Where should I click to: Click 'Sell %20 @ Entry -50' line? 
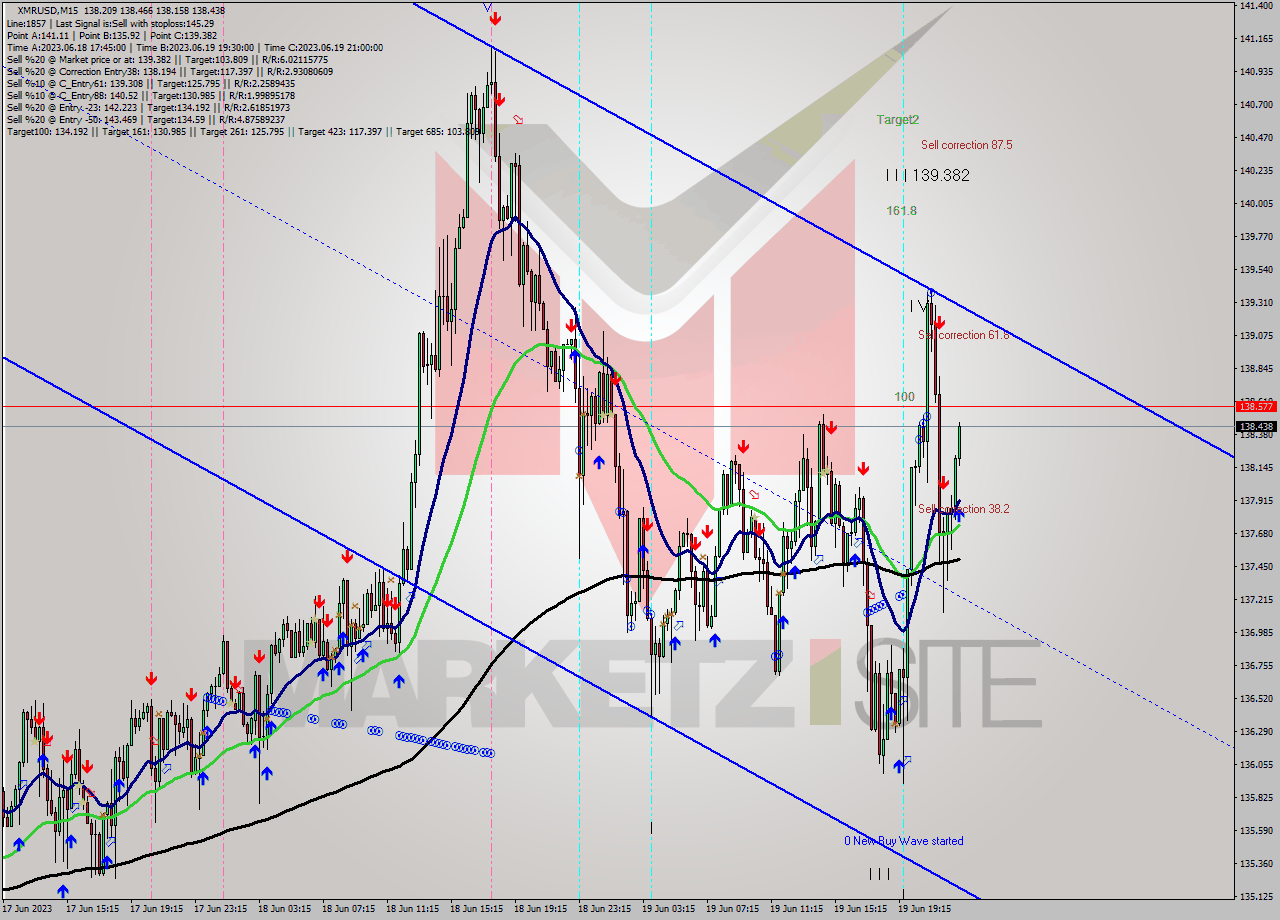pos(148,120)
